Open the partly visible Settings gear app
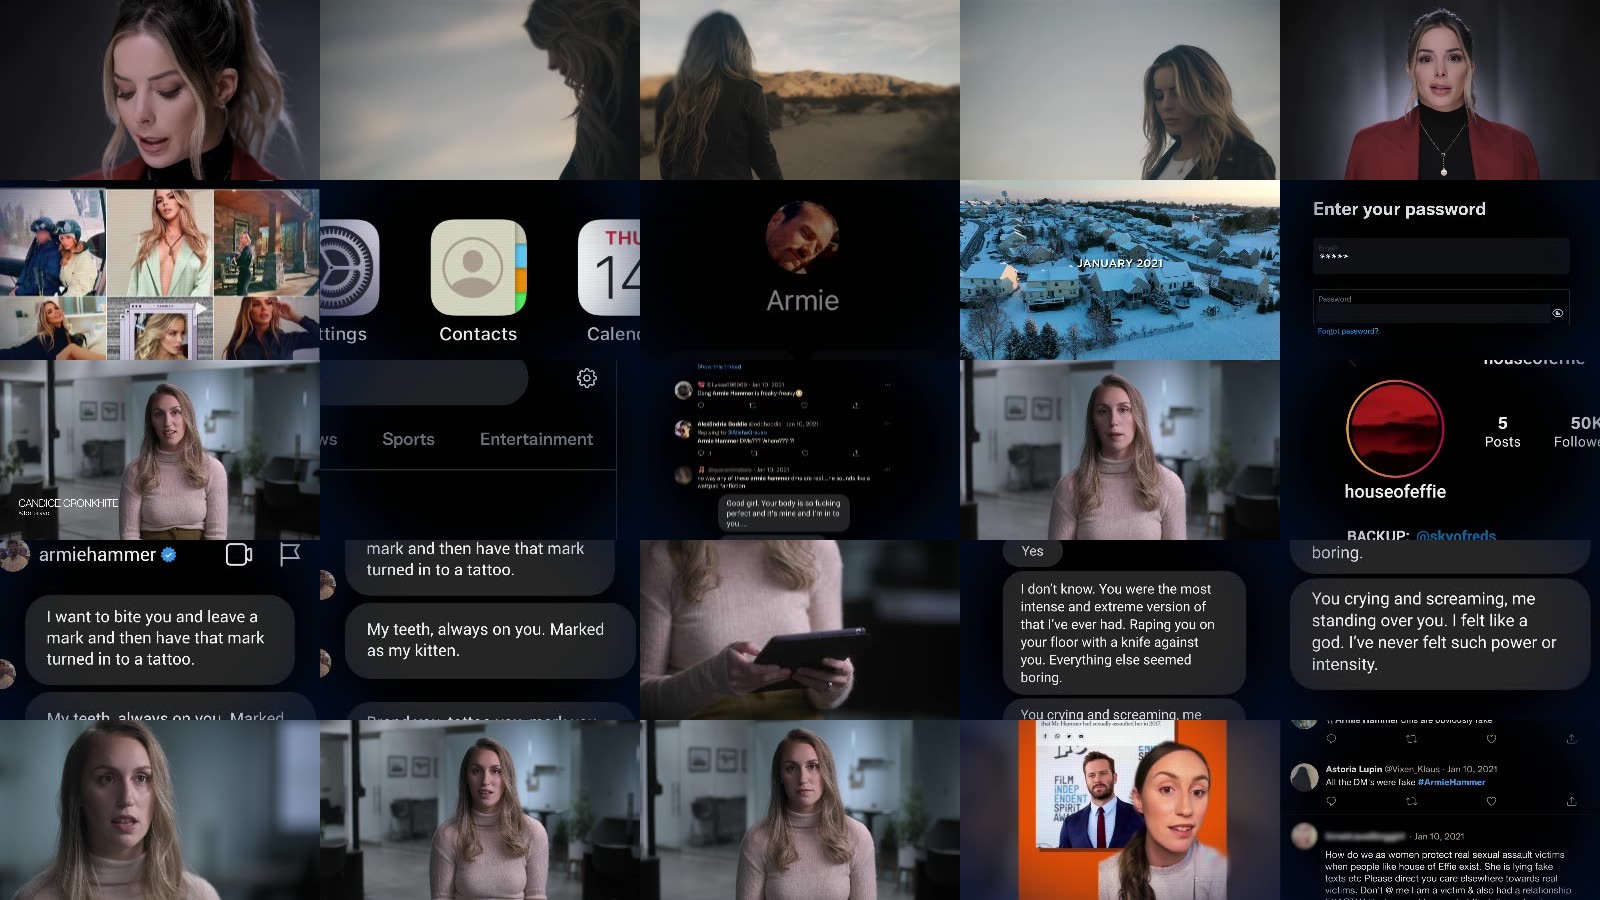The height and width of the screenshot is (900, 1600). coord(349,267)
